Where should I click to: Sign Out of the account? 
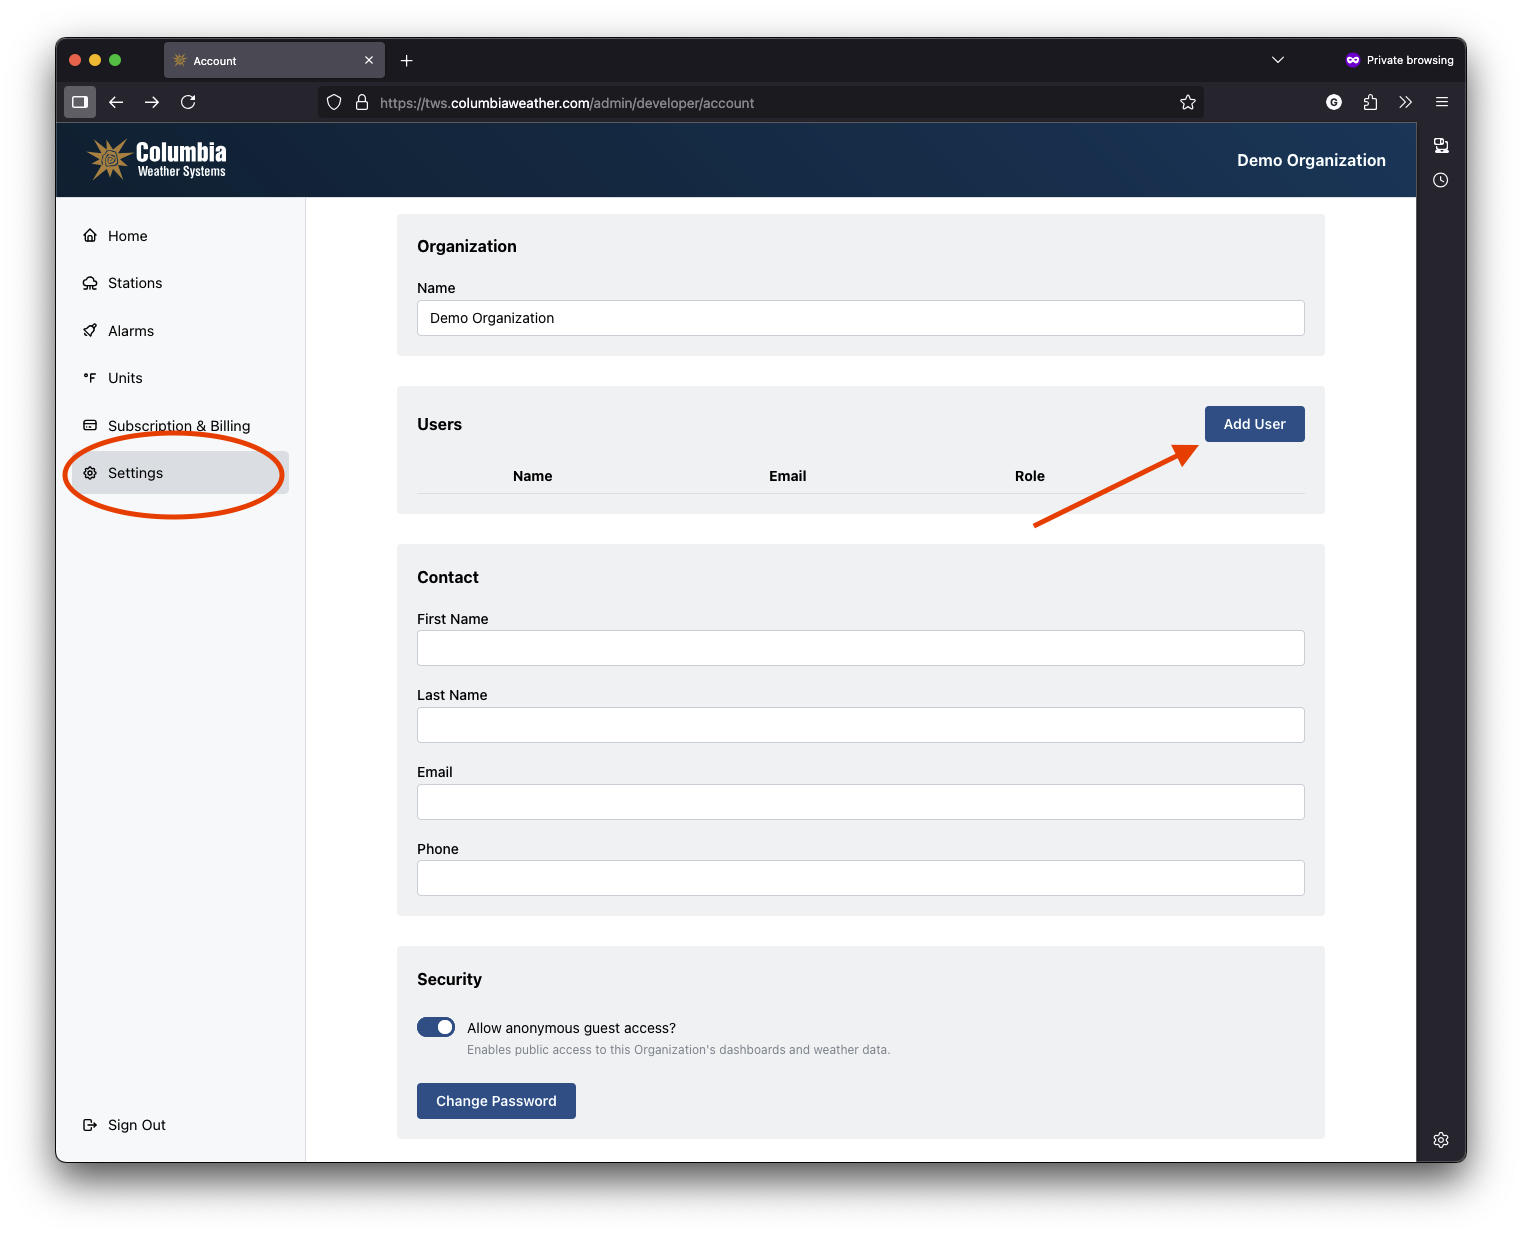coord(125,1125)
